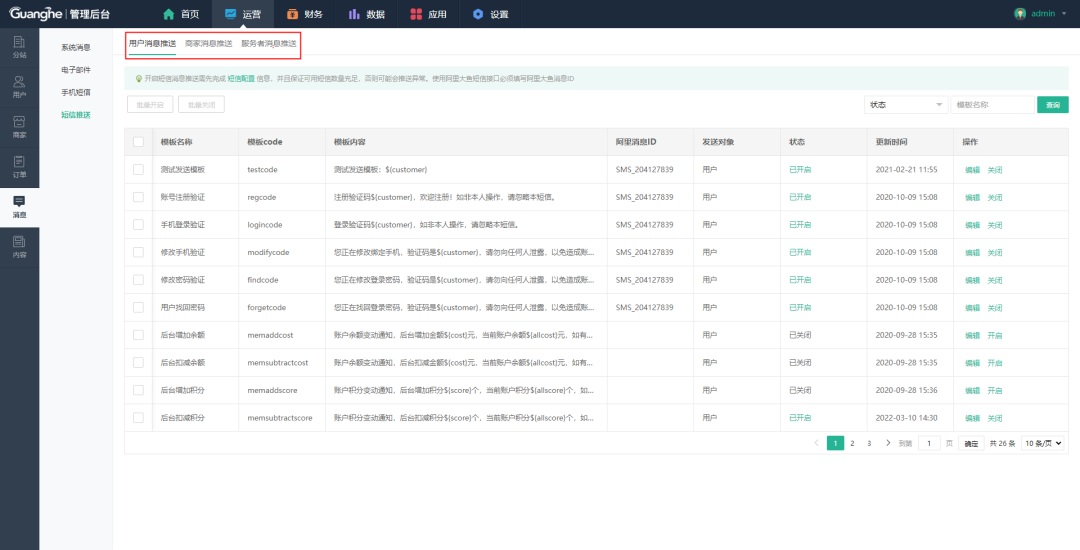Viewport: 1080px width, 550px height.
Task: Follow the 短信配置 link in the notice
Action: (x=241, y=78)
